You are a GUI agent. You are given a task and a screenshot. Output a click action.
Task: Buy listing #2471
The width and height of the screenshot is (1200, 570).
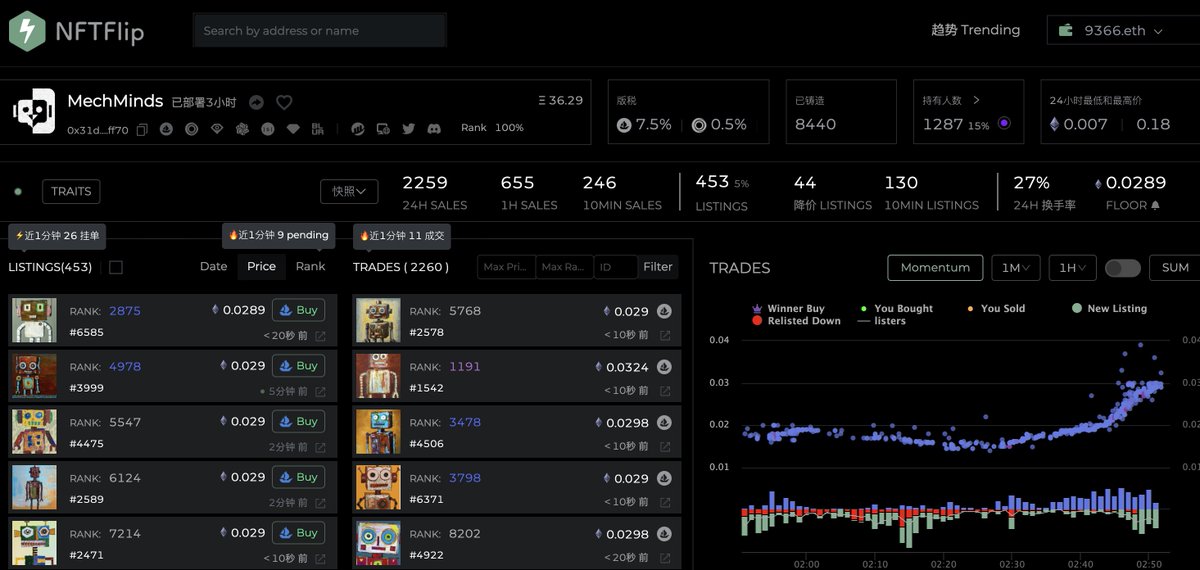298,534
